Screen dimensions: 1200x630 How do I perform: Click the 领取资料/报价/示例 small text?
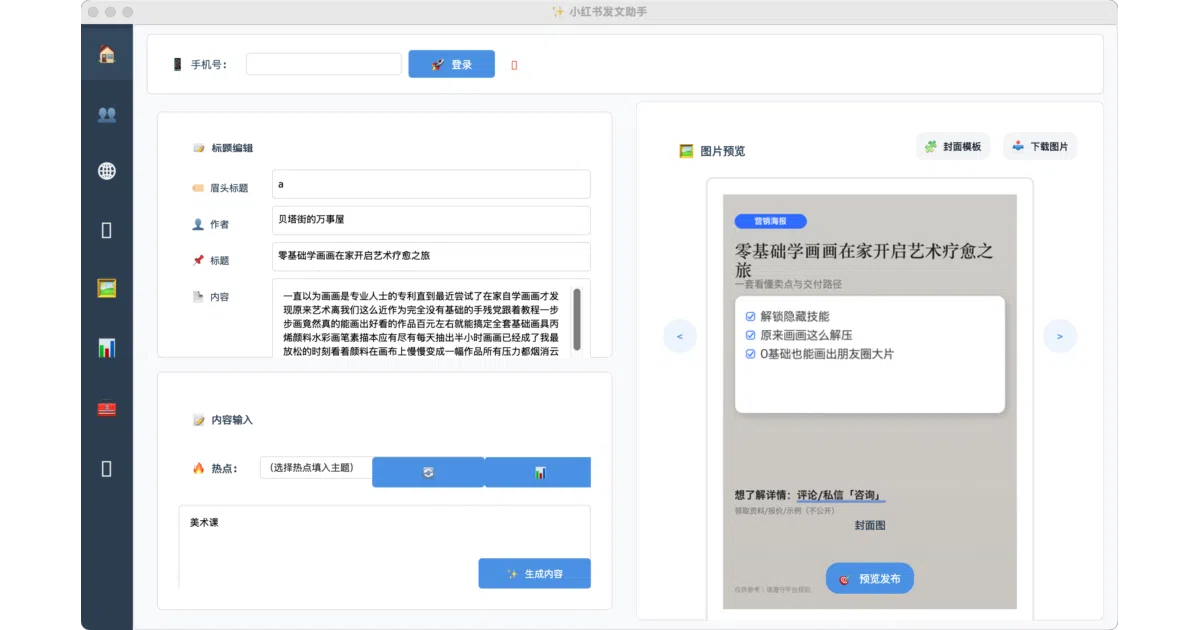[x=784, y=511]
